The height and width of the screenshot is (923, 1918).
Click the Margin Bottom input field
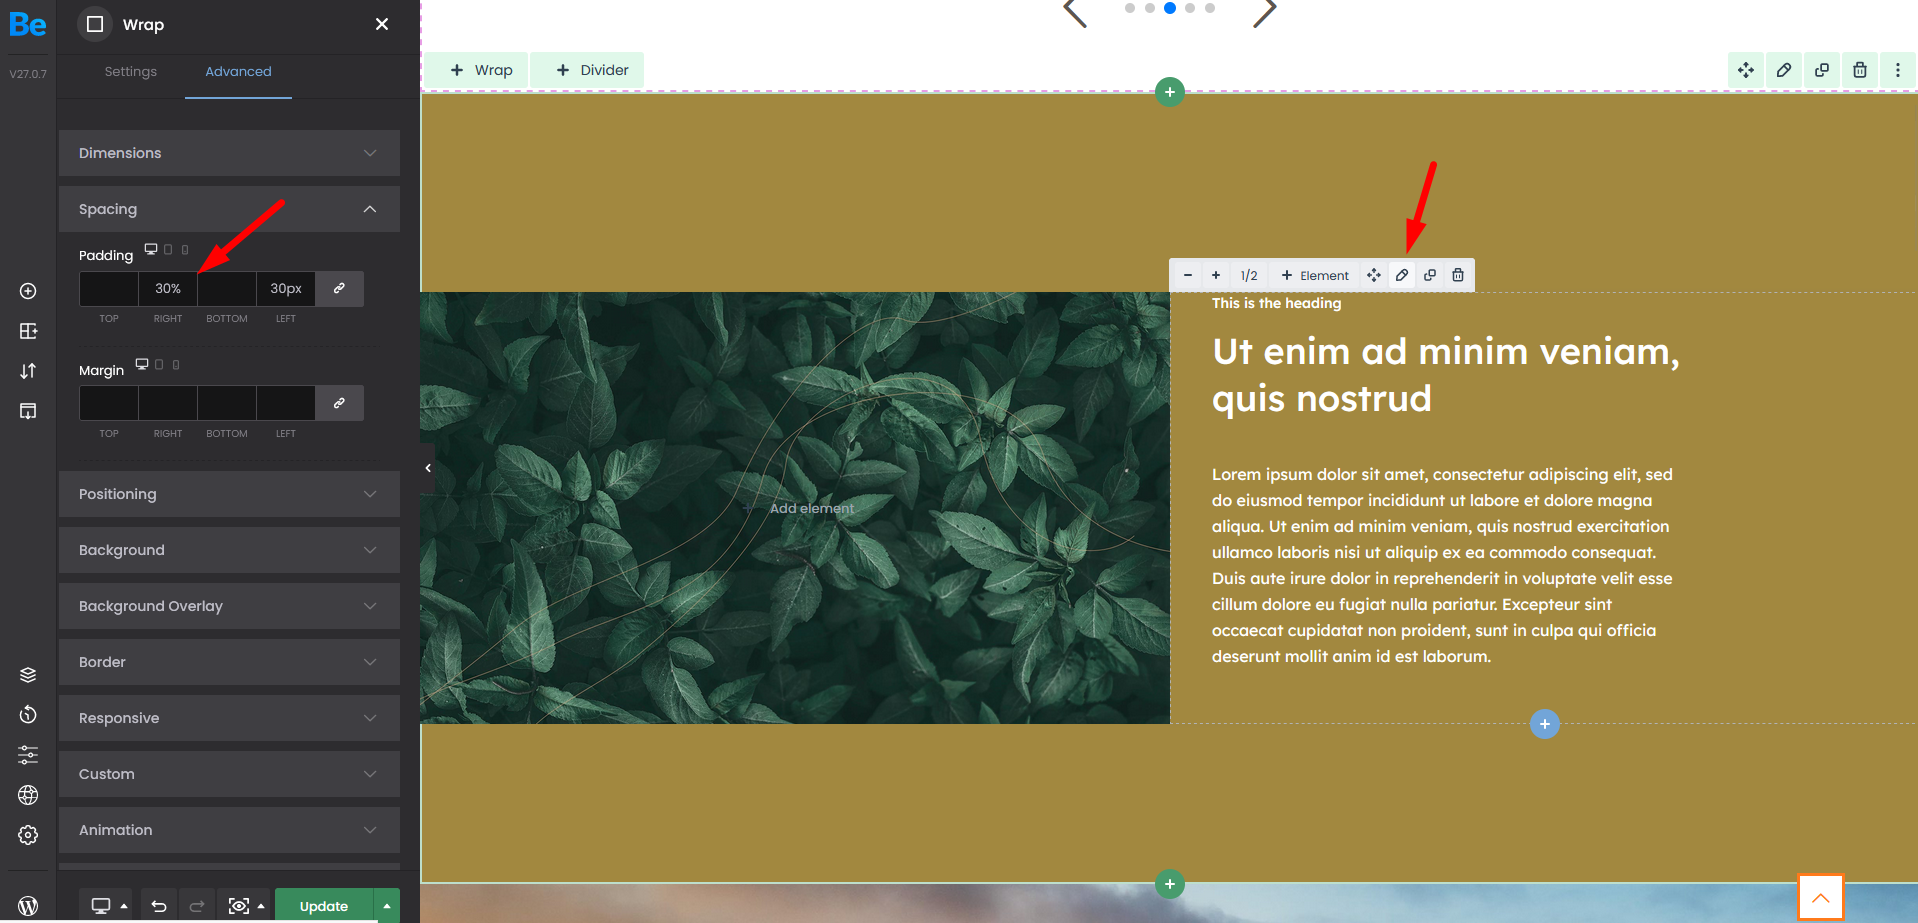tap(227, 403)
